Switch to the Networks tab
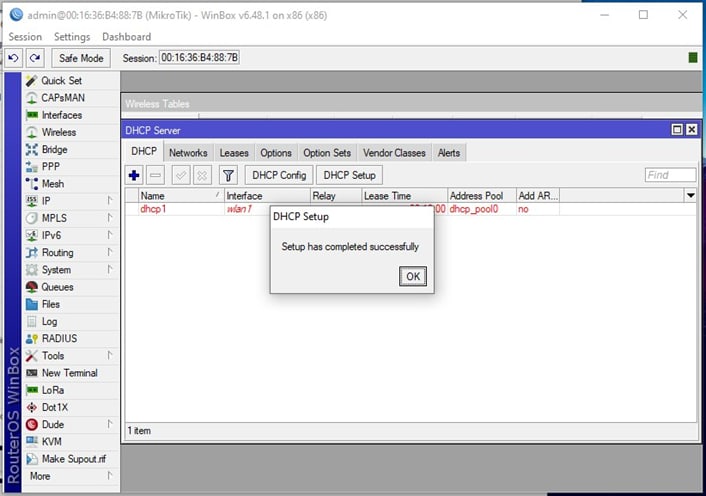 [x=188, y=153]
